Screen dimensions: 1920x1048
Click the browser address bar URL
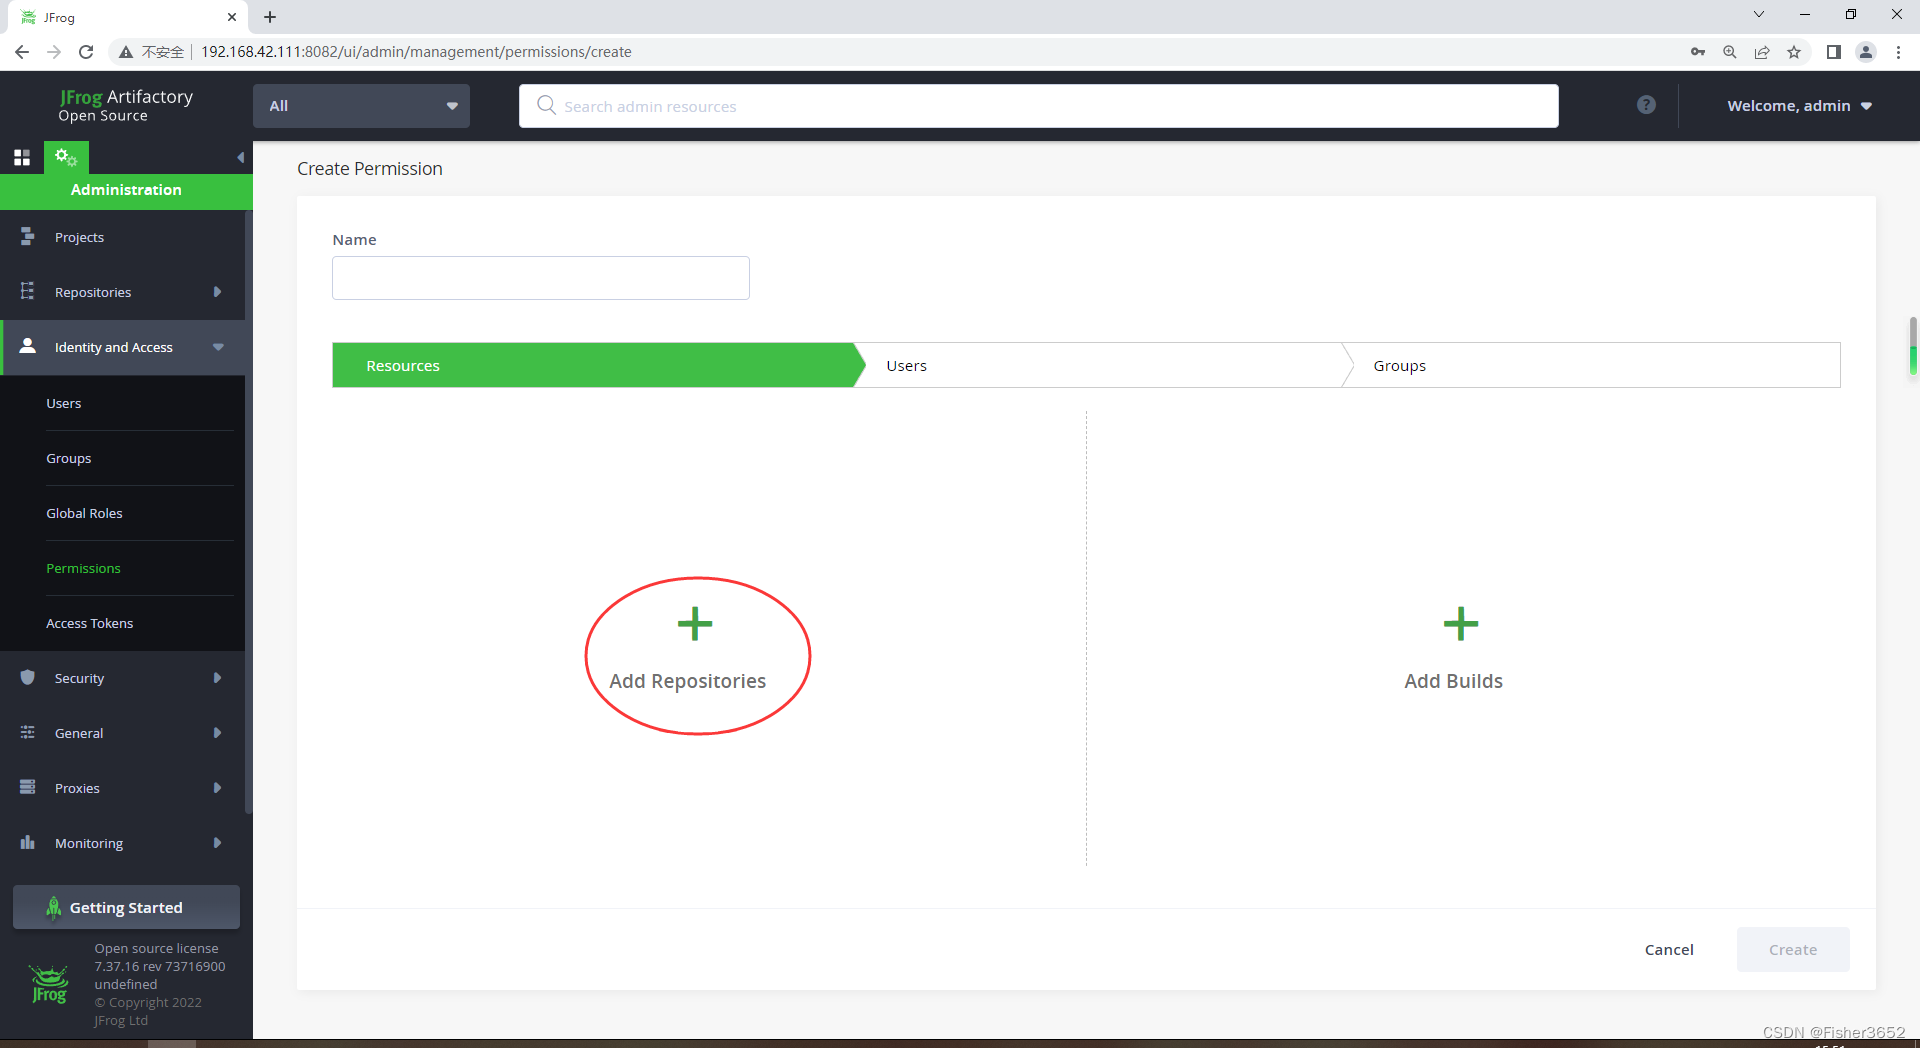click(x=416, y=52)
